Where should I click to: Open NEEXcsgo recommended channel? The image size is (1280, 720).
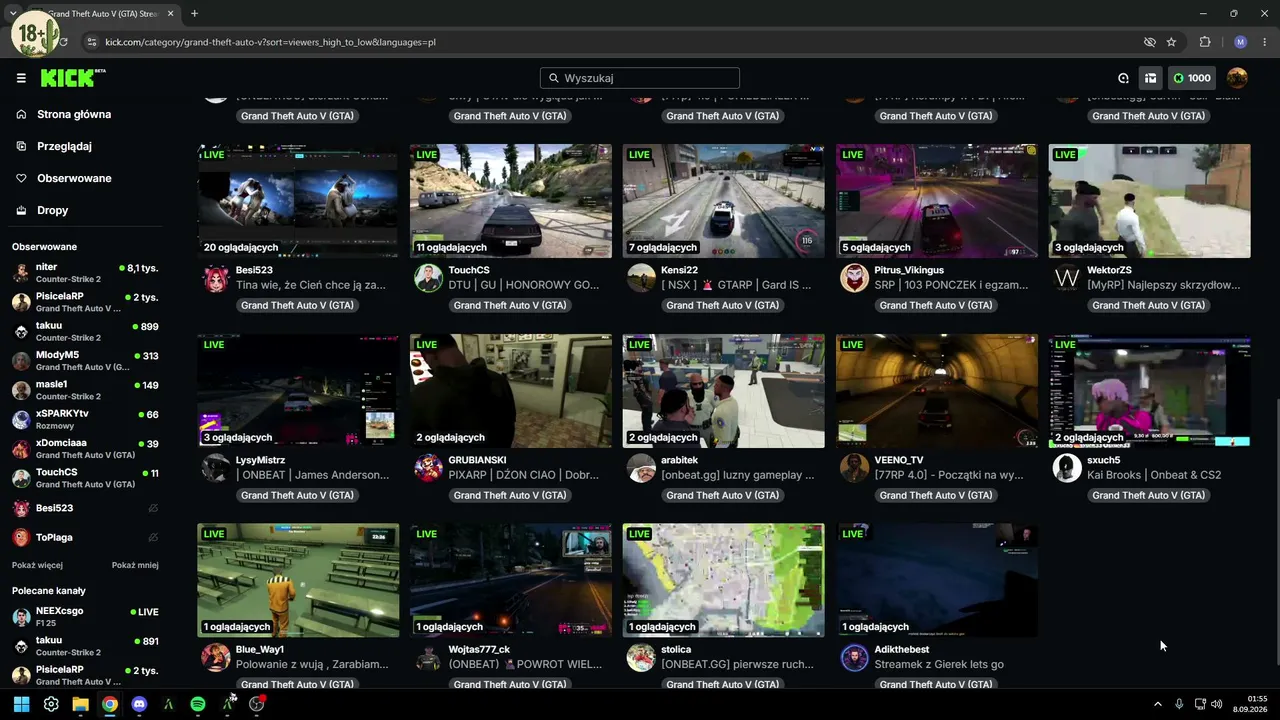tap(85, 617)
